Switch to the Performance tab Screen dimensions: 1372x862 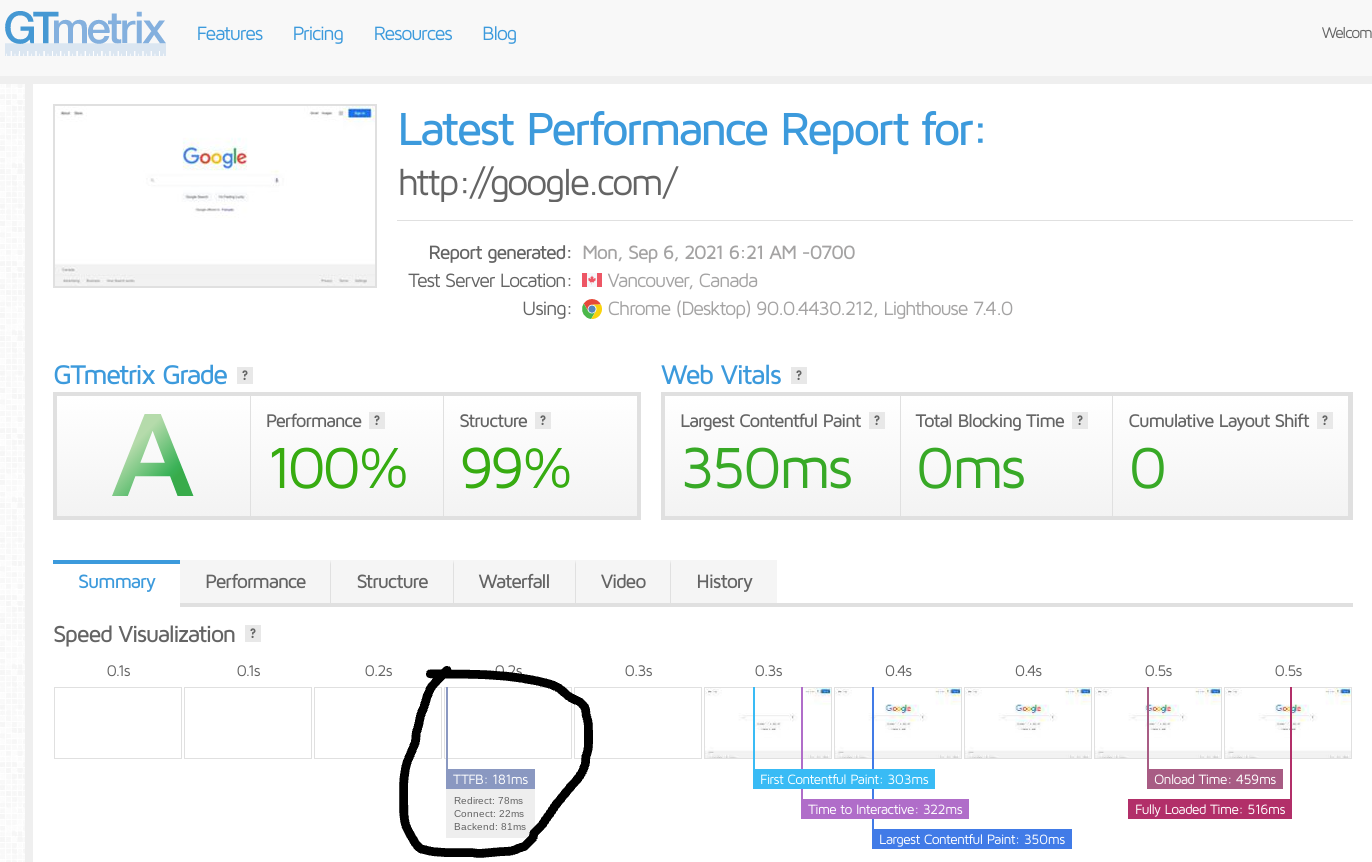tap(255, 582)
